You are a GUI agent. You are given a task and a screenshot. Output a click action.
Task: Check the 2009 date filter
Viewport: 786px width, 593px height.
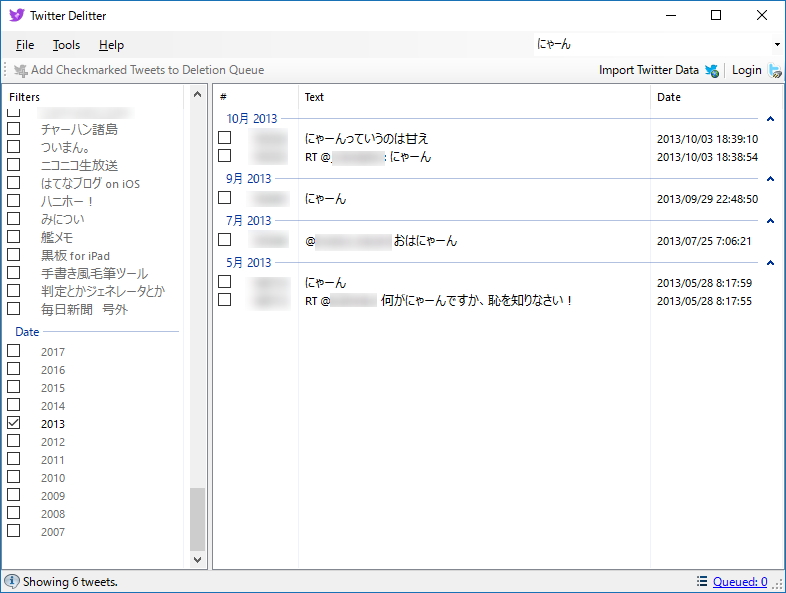pyautogui.click(x=14, y=495)
